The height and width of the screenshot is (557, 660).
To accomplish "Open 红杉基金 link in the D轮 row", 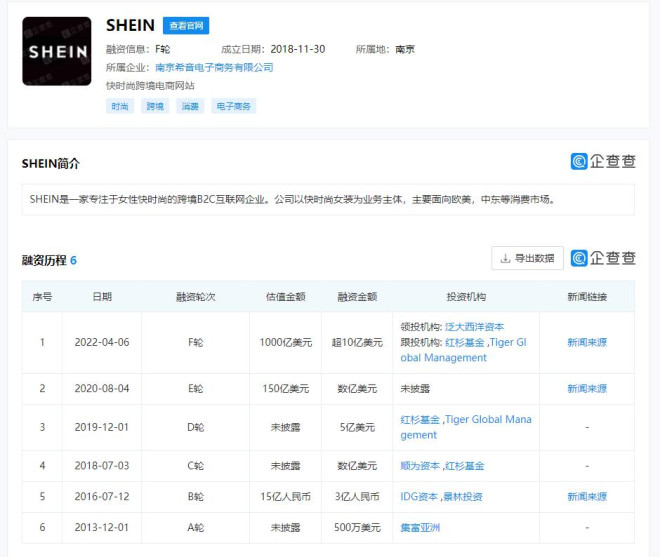I will point(420,419).
